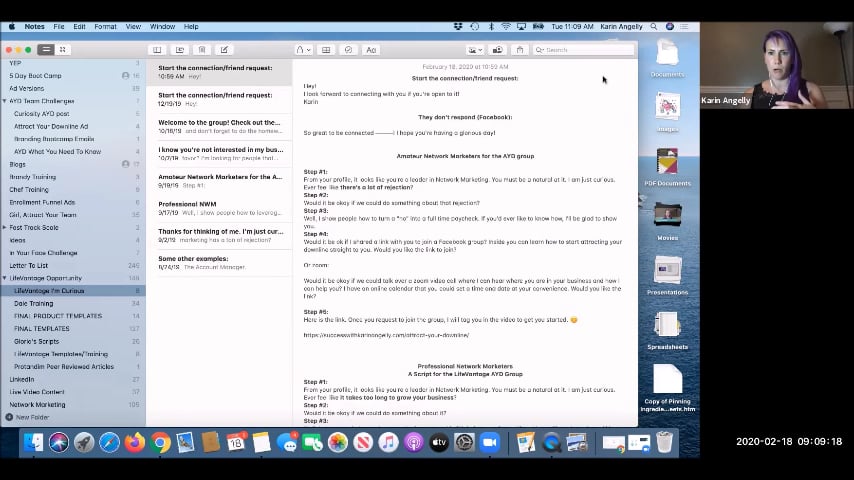Open Zoom from the Dock
Screen dimensions: 854x480
(x=490, y=442)
